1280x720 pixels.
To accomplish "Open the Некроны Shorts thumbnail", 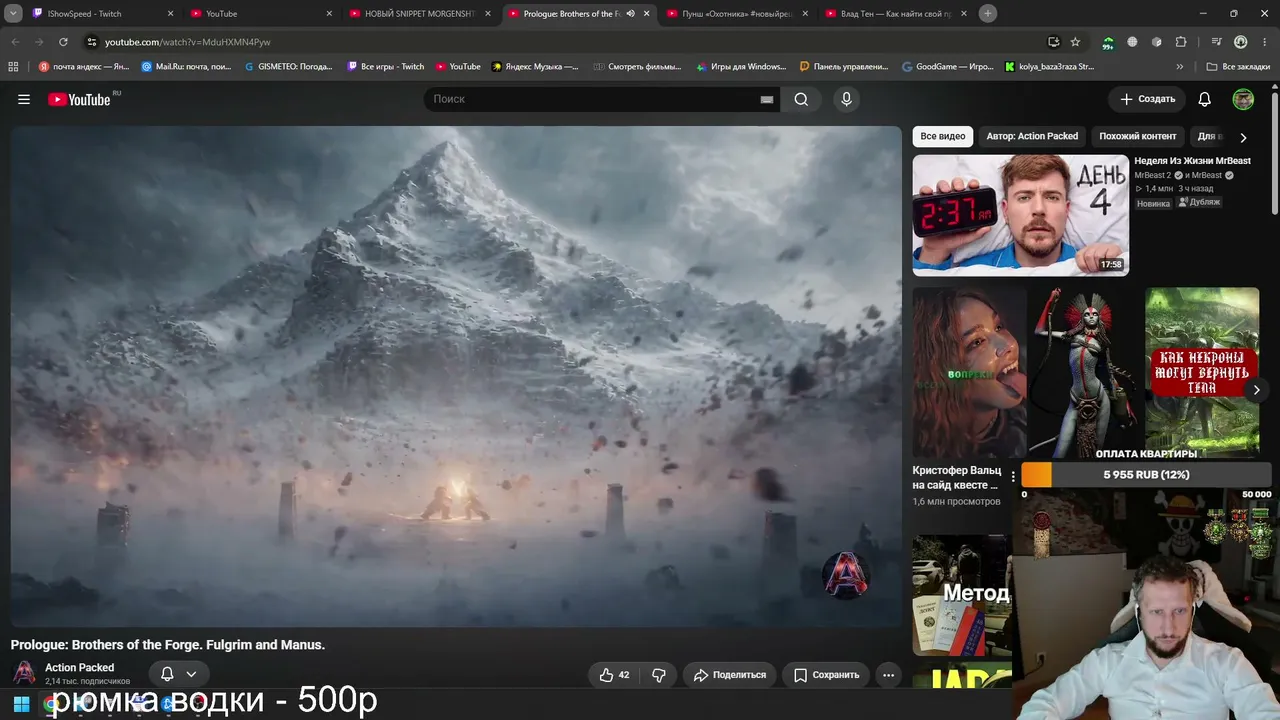I will pos(1202,373).
